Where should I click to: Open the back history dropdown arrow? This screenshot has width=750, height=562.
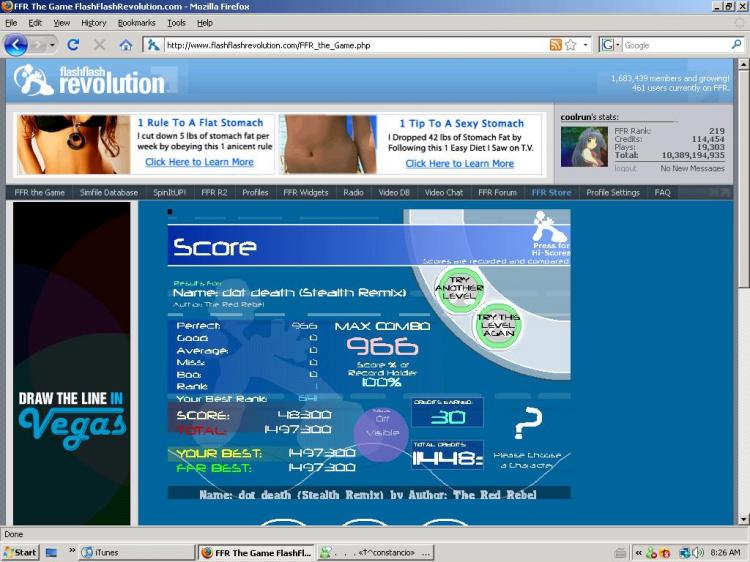click(x=52, y=45)
